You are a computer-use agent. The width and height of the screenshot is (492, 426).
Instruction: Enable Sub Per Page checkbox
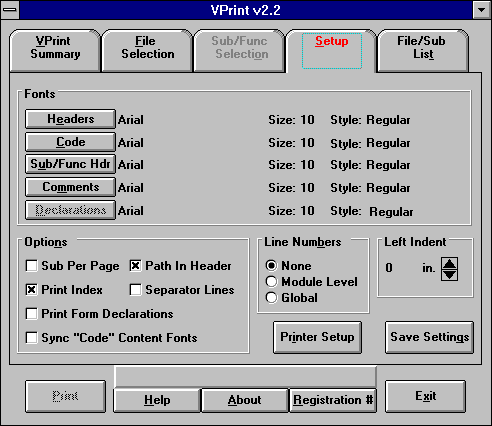(32, 266)
